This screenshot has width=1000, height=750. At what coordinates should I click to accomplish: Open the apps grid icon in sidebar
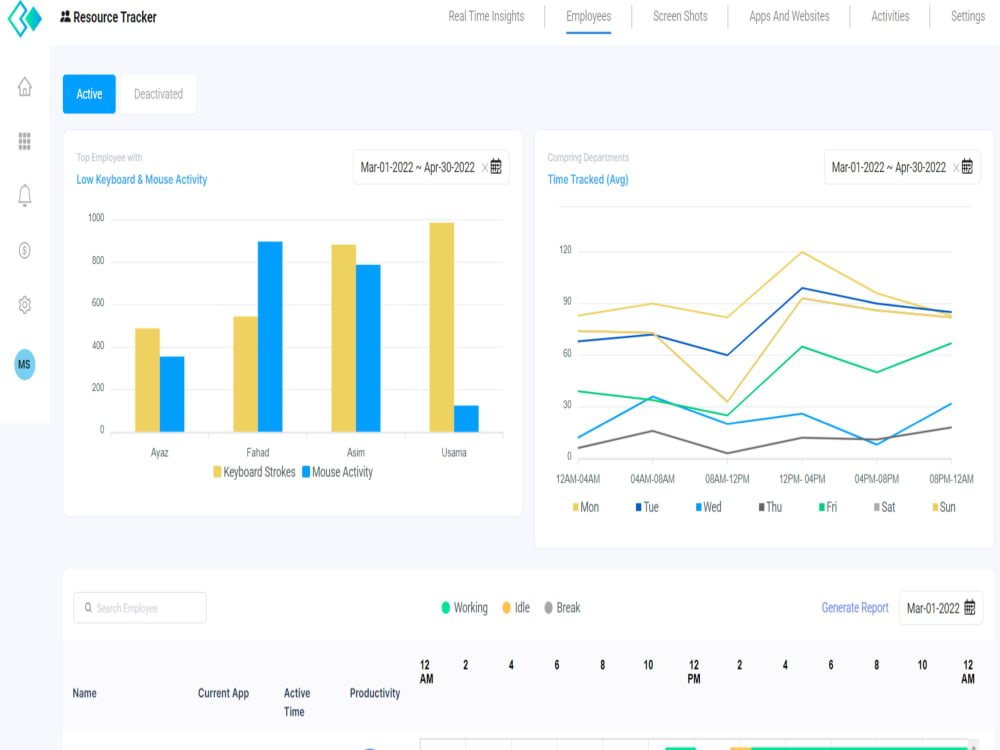pos(24,141)
